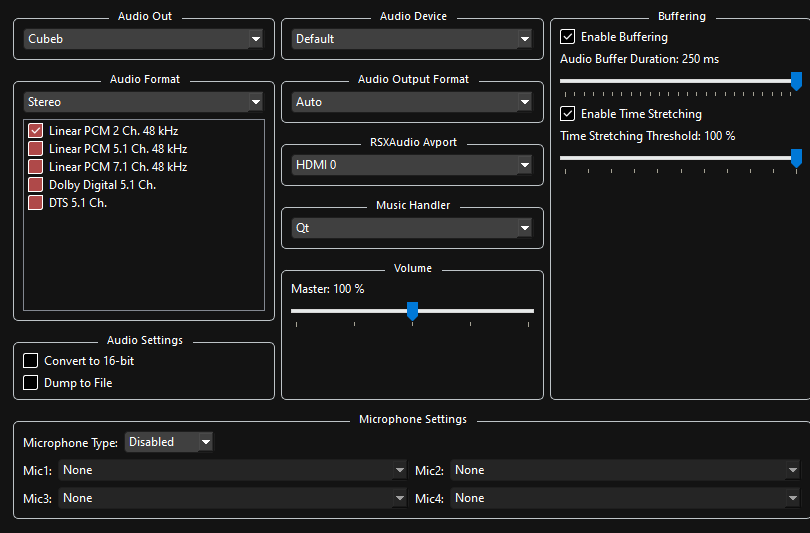The width and height of the screenshot is (810, 533).
Task: Open the Mic4 device dropdown
Action: pyautogui.click(x=625, y=498)
